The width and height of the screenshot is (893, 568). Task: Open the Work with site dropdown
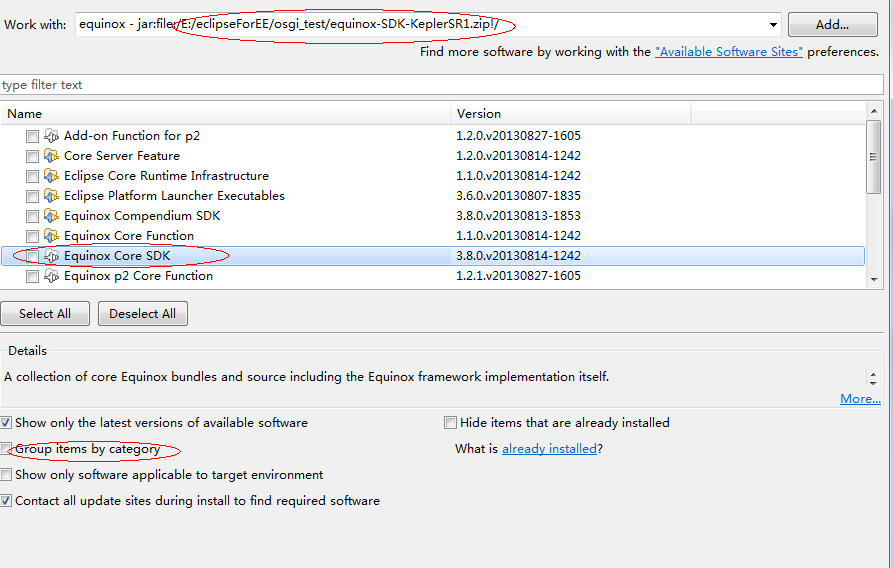[773, 24]
